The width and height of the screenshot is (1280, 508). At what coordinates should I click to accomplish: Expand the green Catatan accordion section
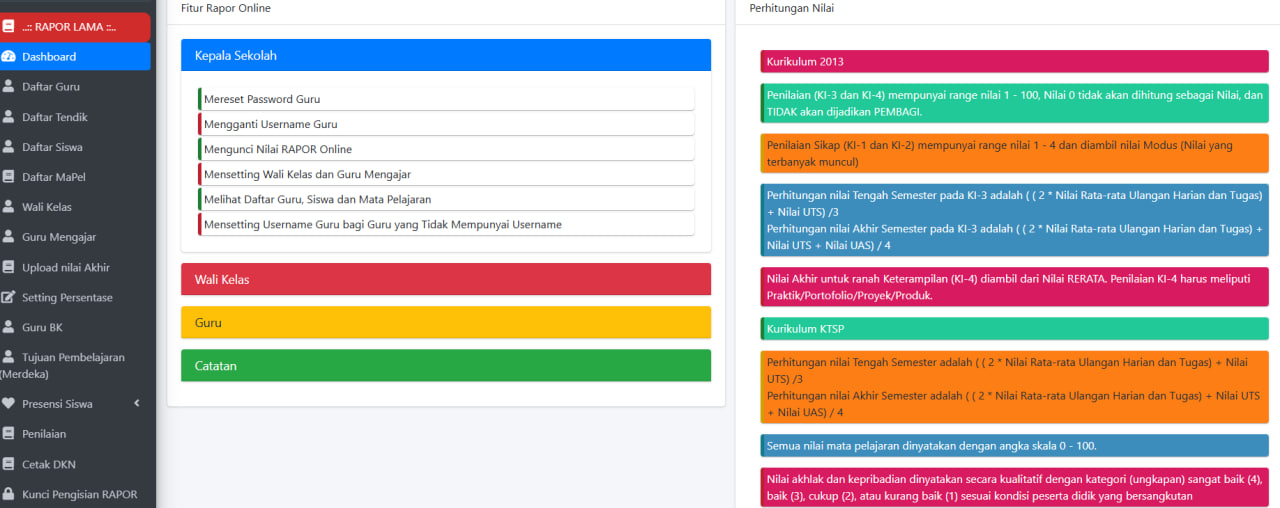[446, 366]
